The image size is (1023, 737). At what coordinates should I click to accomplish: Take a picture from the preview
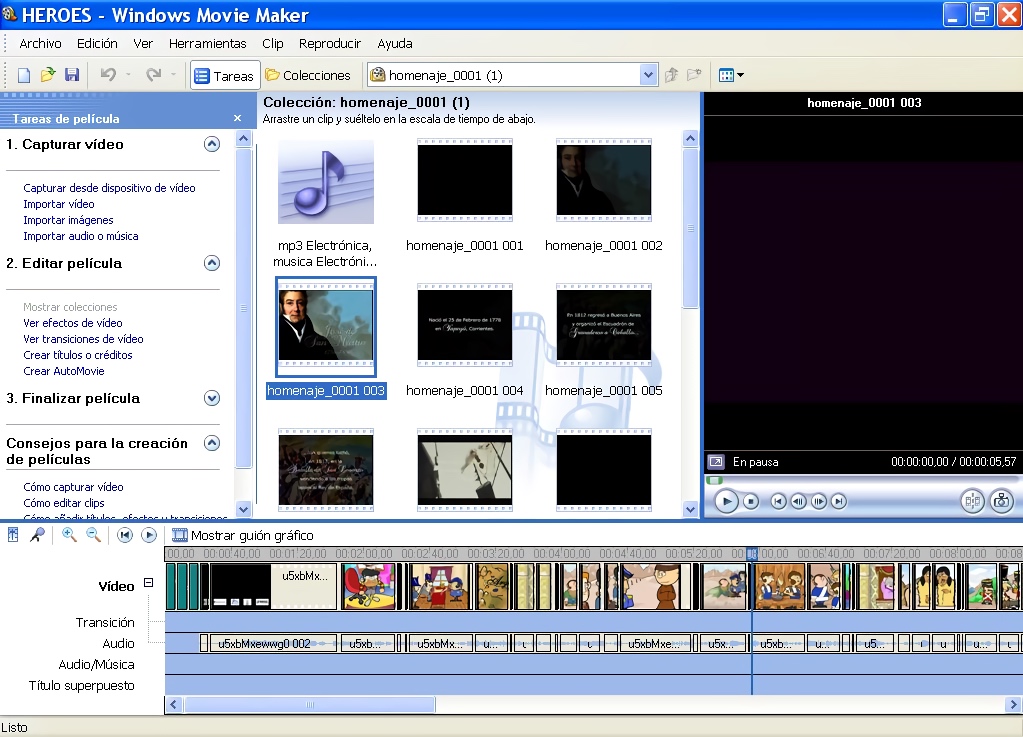1001,502
